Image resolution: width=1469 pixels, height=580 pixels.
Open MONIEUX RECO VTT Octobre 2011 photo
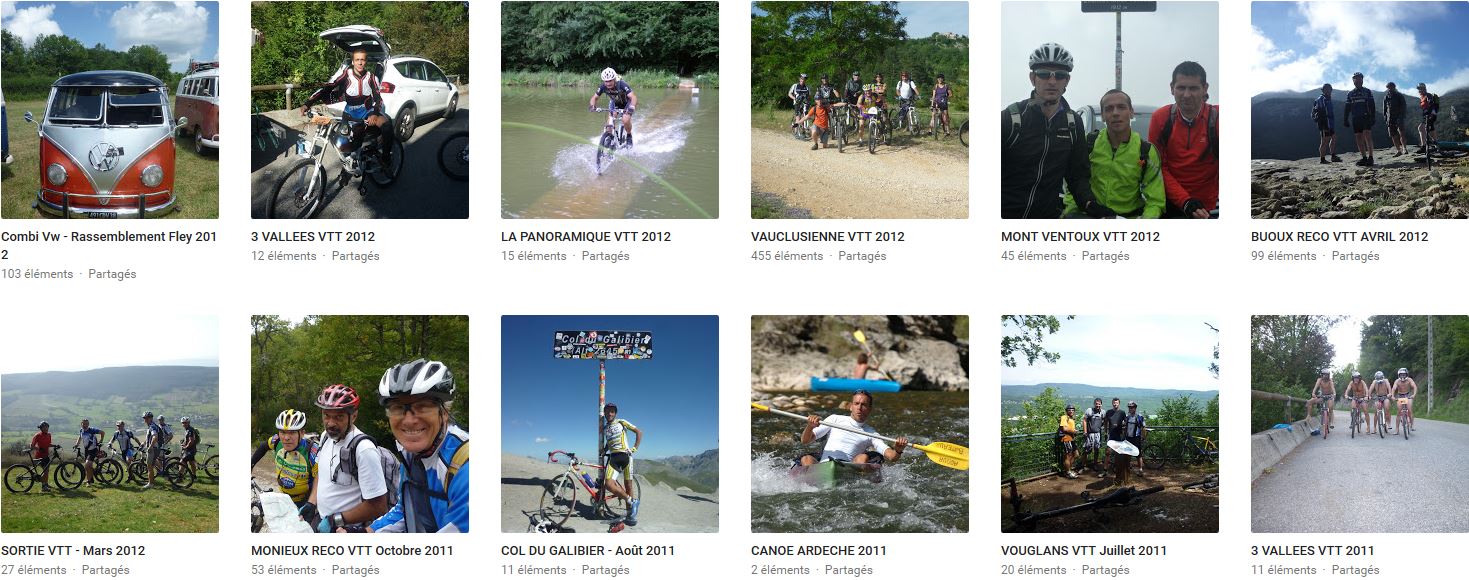click(360, 424)
